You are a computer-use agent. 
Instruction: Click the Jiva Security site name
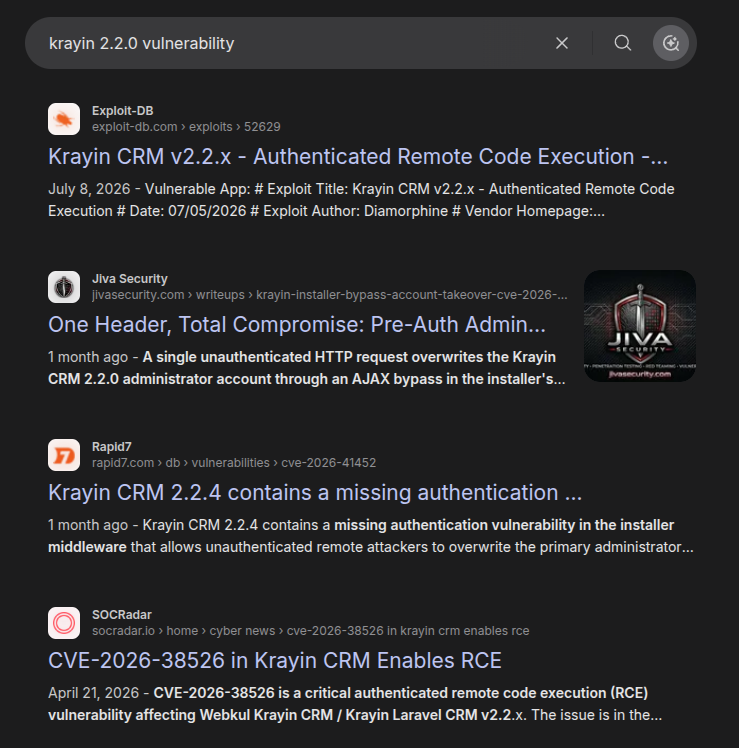coord(130,279)
